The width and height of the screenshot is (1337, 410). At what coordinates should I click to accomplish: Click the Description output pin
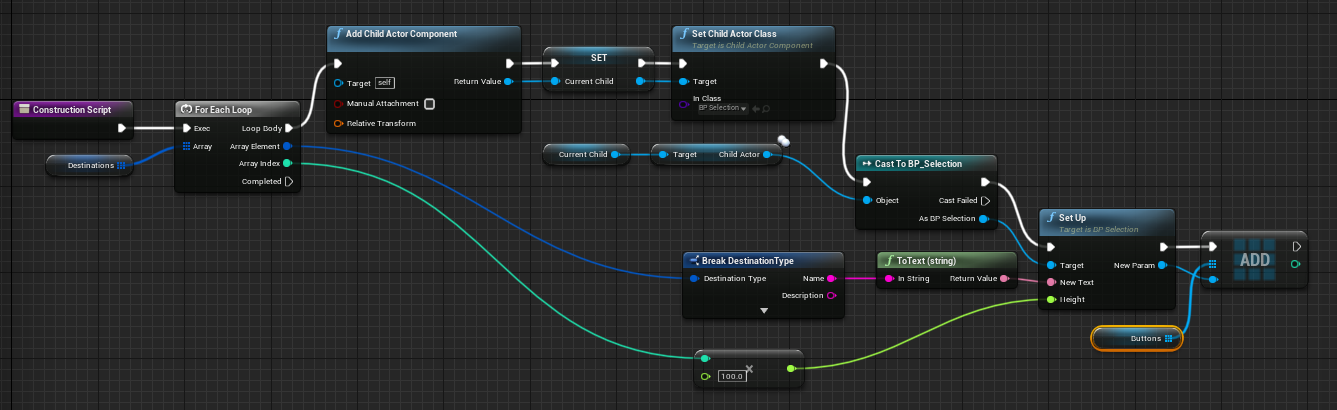tap(831, 296)
